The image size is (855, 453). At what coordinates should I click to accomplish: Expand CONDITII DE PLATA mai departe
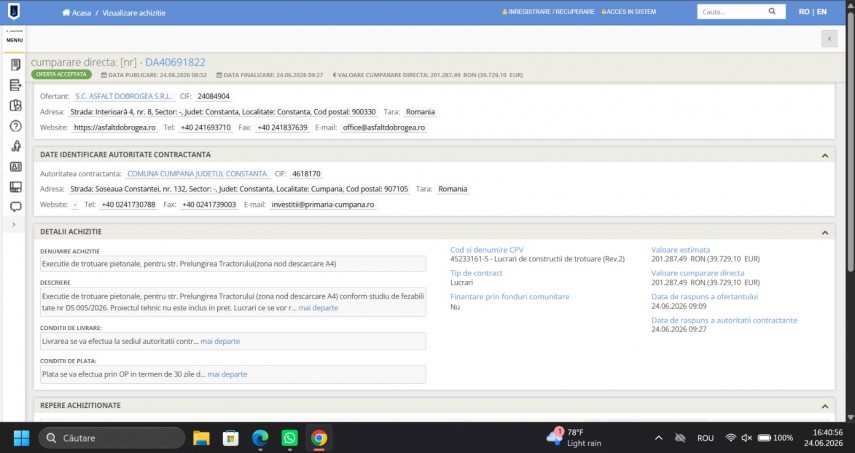227,375
